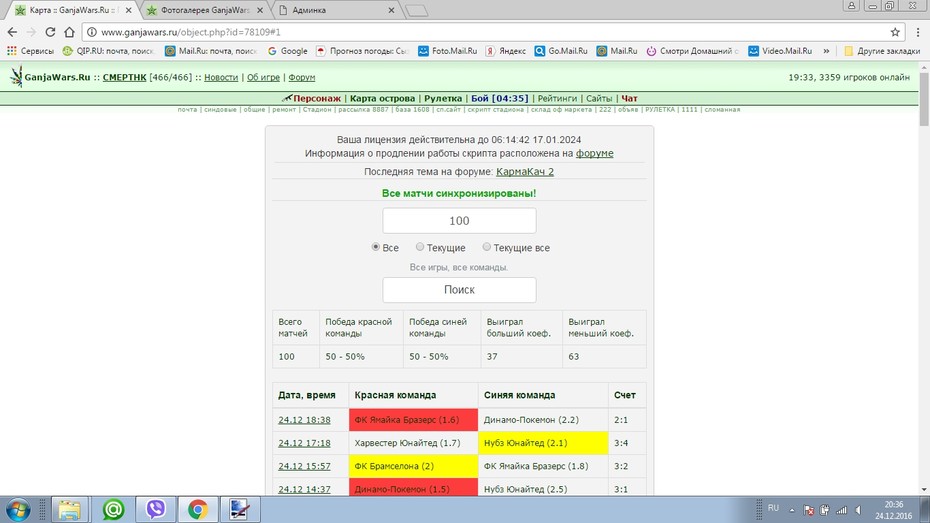
Task: Open Об игре link
Action: point(263,77)
